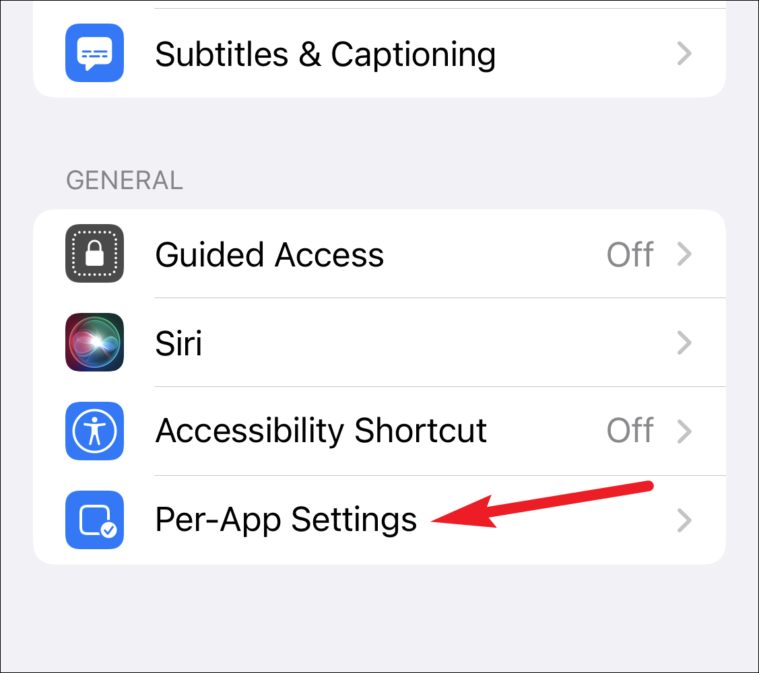Click the GENERAL section header
759x673 pixels.
124,181
